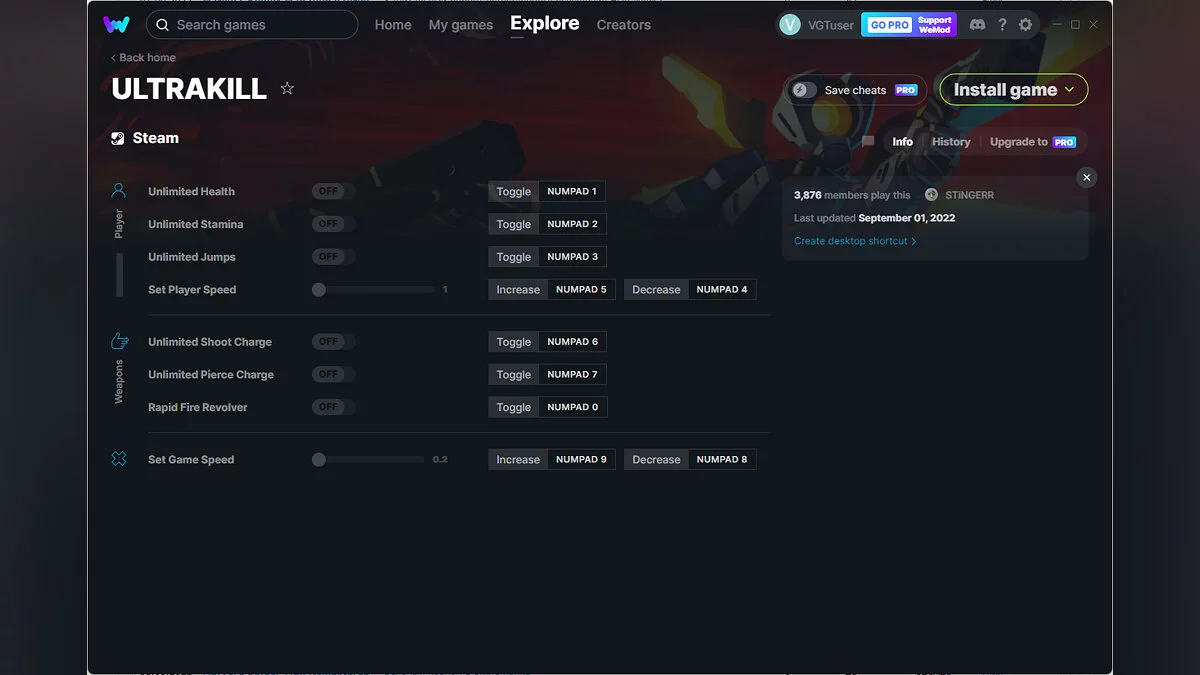Click Increase hotkey for Set Game Speed
Viewport: 1200px width, 675px height.
552,460
